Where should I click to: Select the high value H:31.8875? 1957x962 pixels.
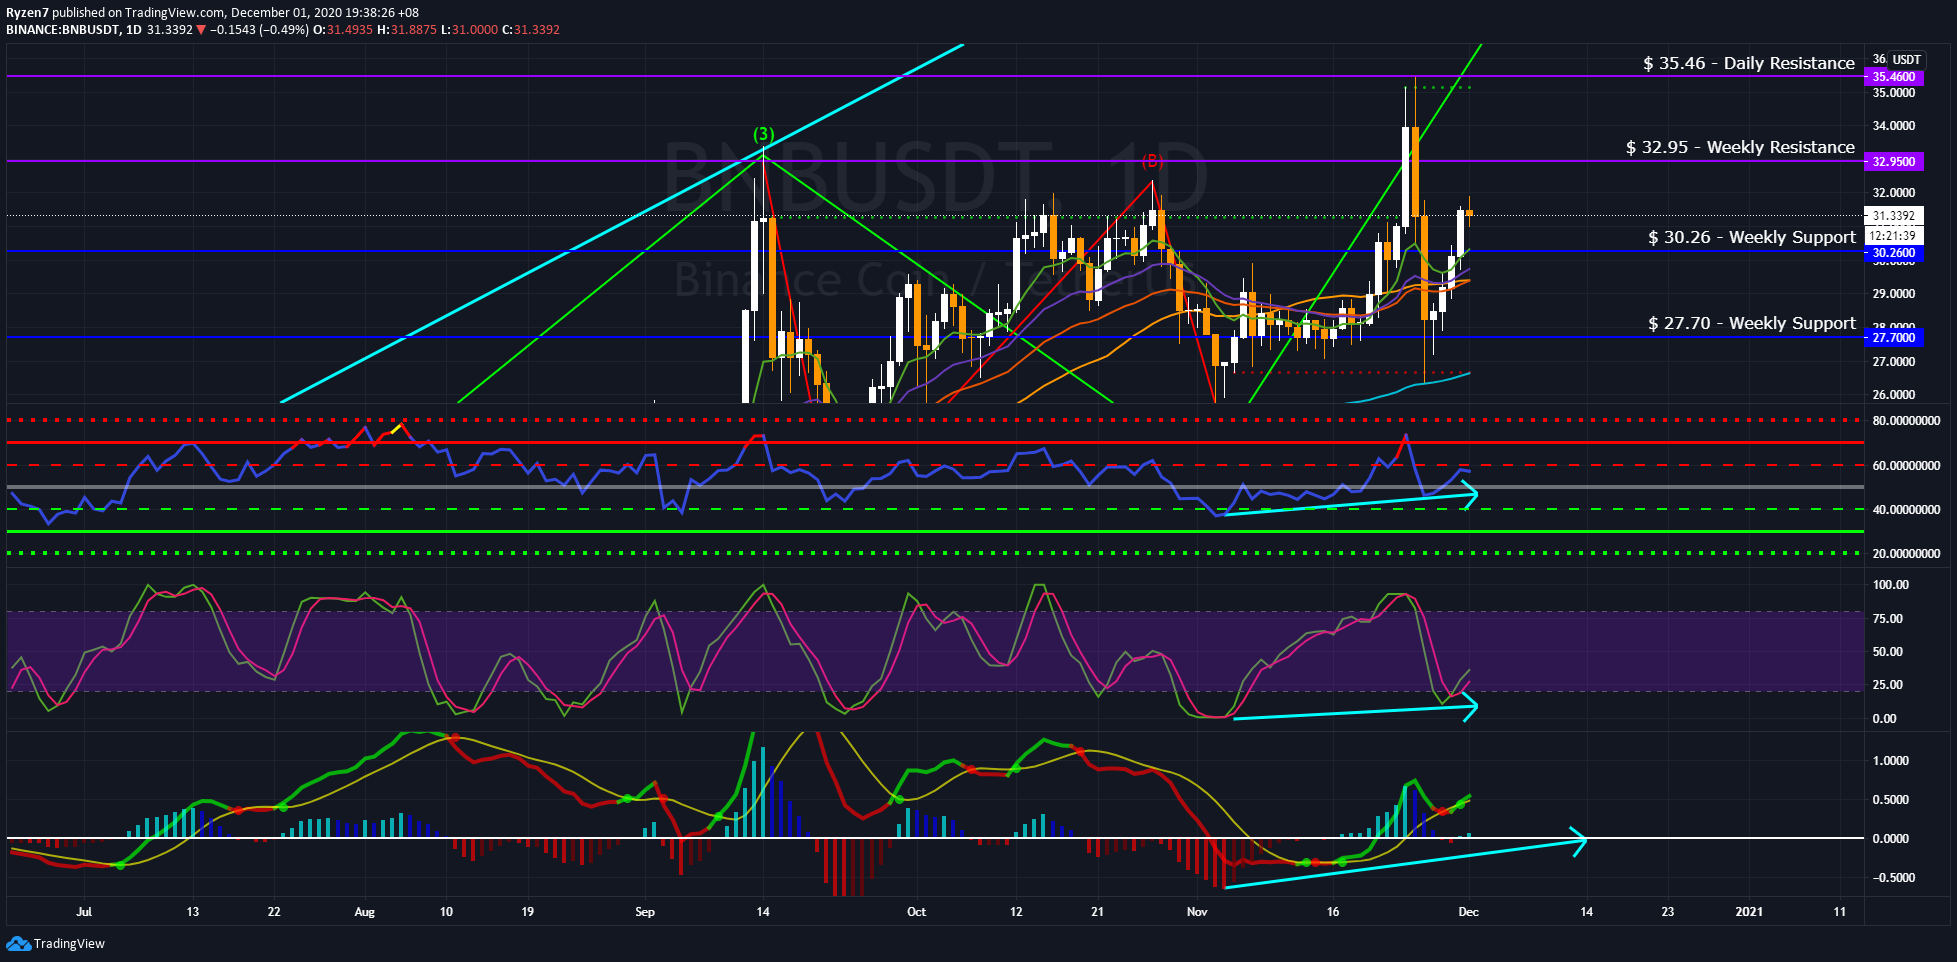(407, 30)
